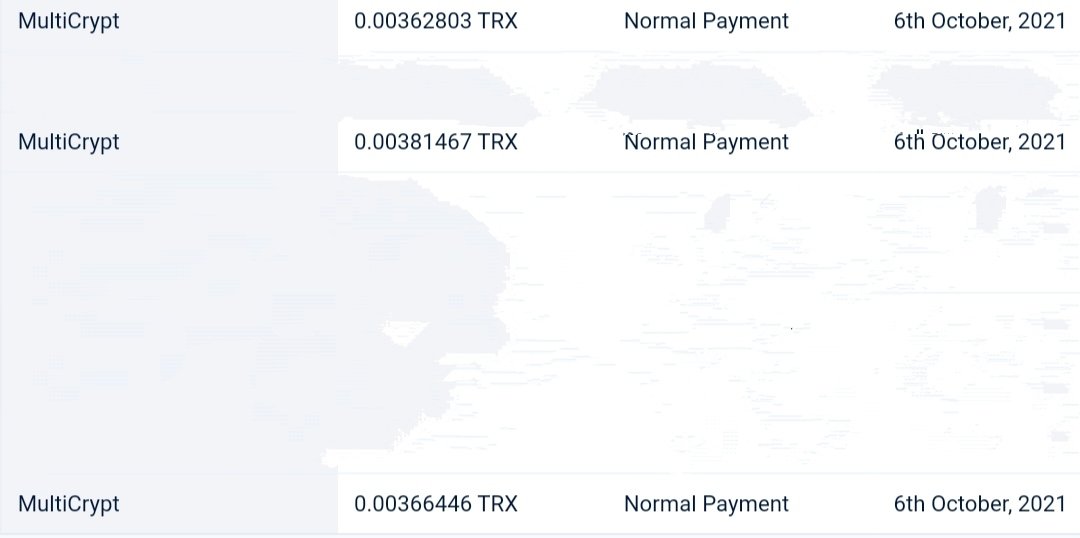The image size is (1080, 538).
Task: Click the date in the 0.00381467 row
Action: (979, 142)
